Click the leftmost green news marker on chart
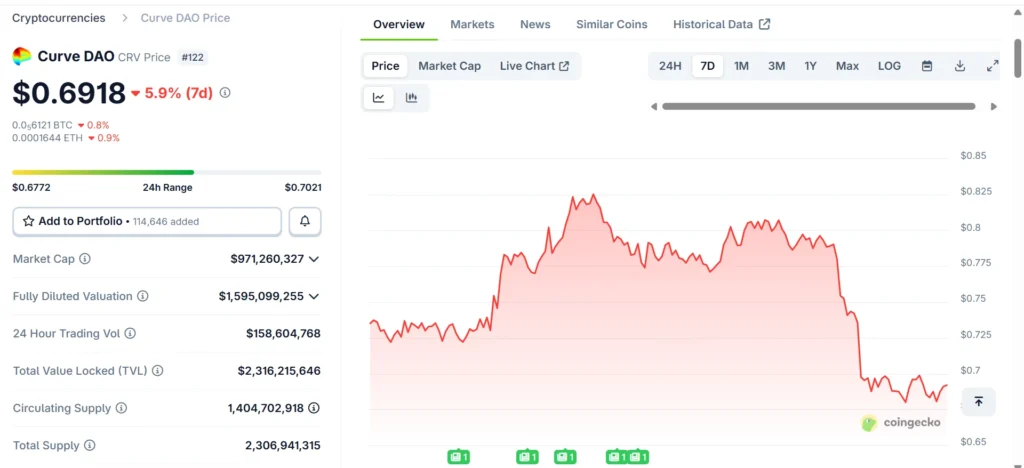Viewport: 1024px width, 468px height. click(458, 457)
